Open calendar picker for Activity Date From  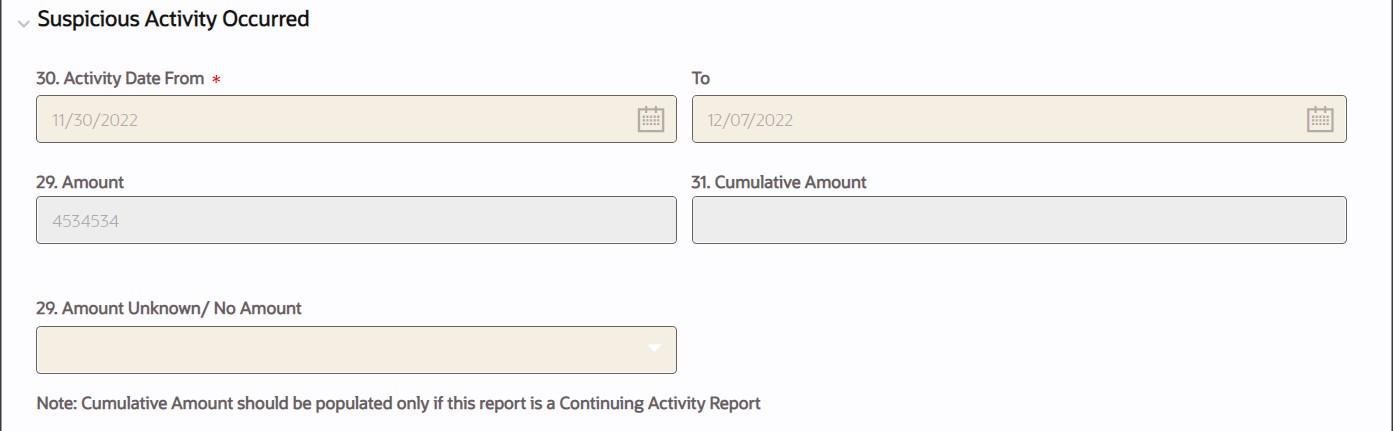(x=651, y=119)
